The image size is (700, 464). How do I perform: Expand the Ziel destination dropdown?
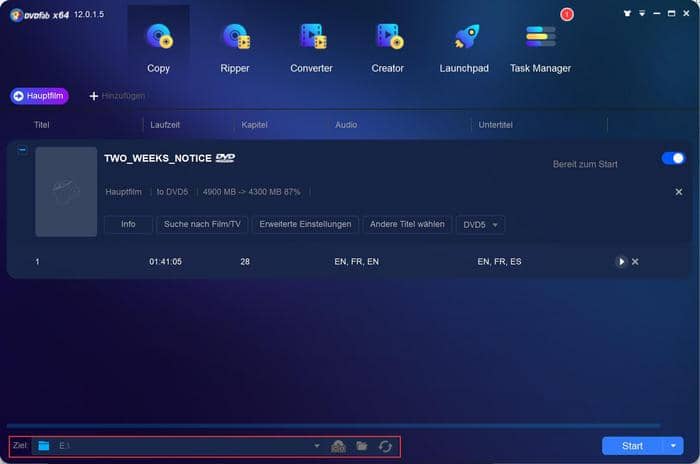pos(317,446)
